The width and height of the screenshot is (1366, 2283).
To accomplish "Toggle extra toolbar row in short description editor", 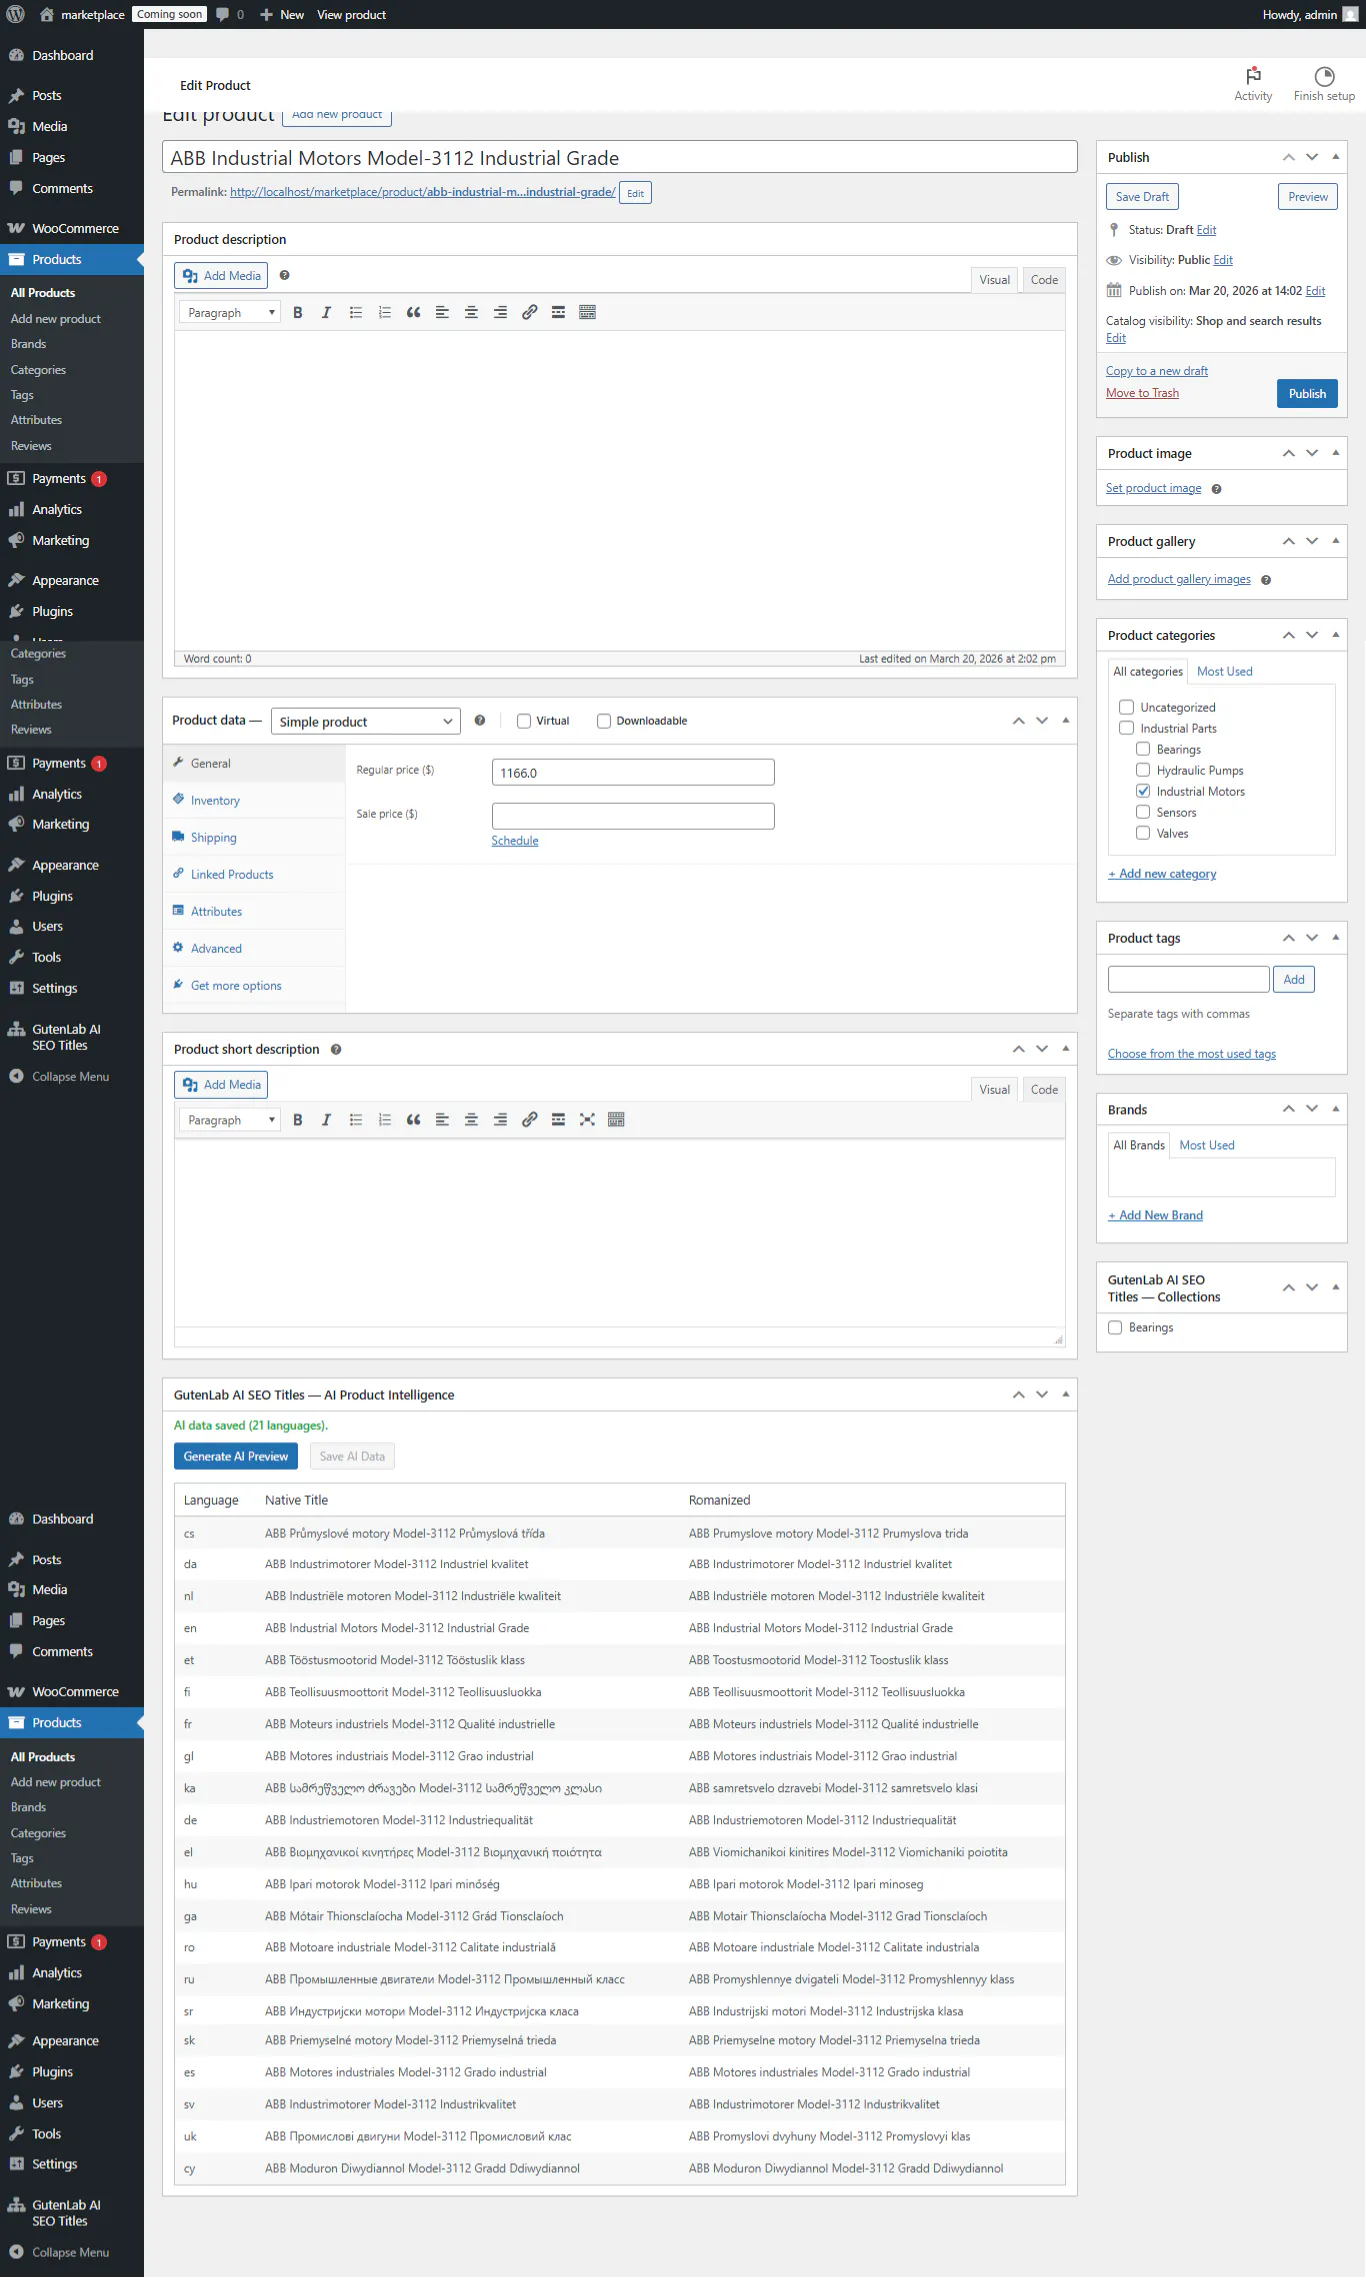I will 616,1120.
